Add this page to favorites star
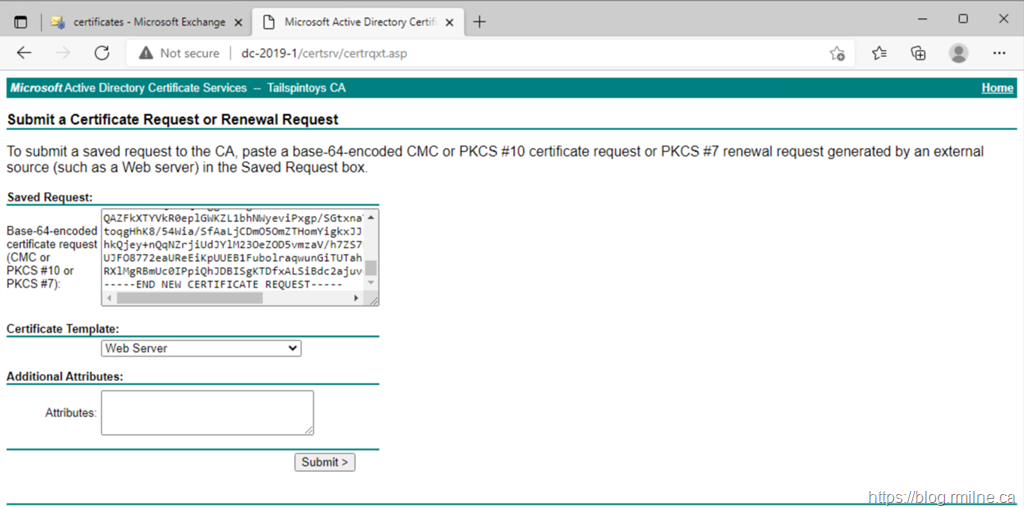The height and width of the screenshot is (508, 1024). point(837,53)
